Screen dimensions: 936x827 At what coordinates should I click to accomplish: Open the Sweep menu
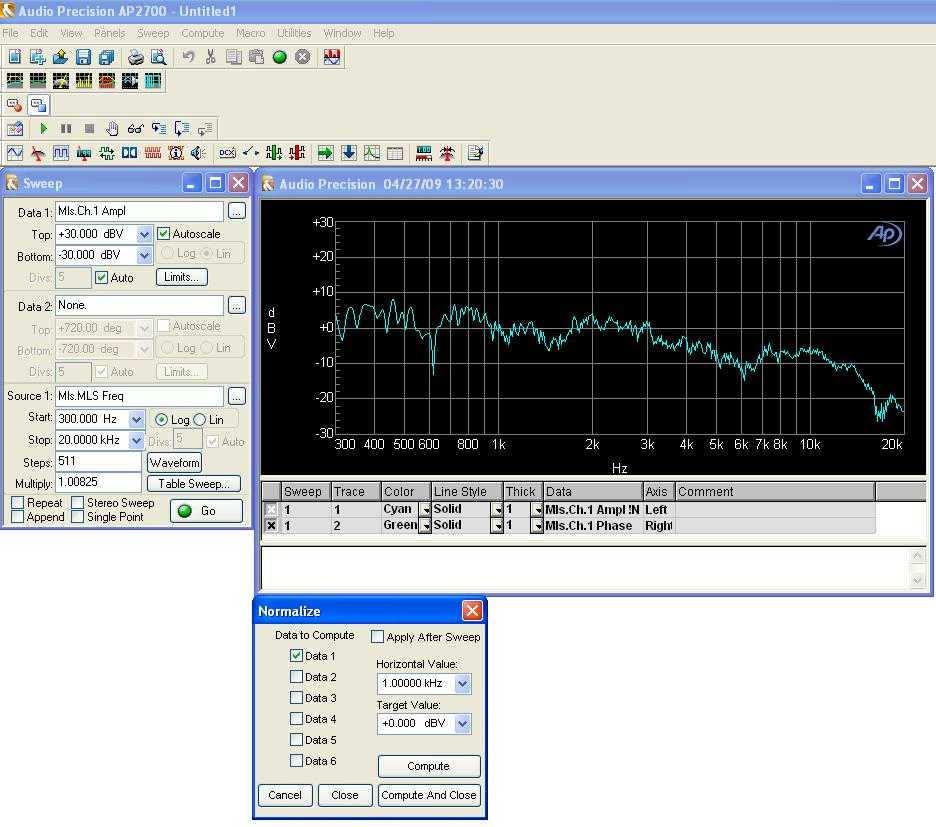(x=153, y=33)
